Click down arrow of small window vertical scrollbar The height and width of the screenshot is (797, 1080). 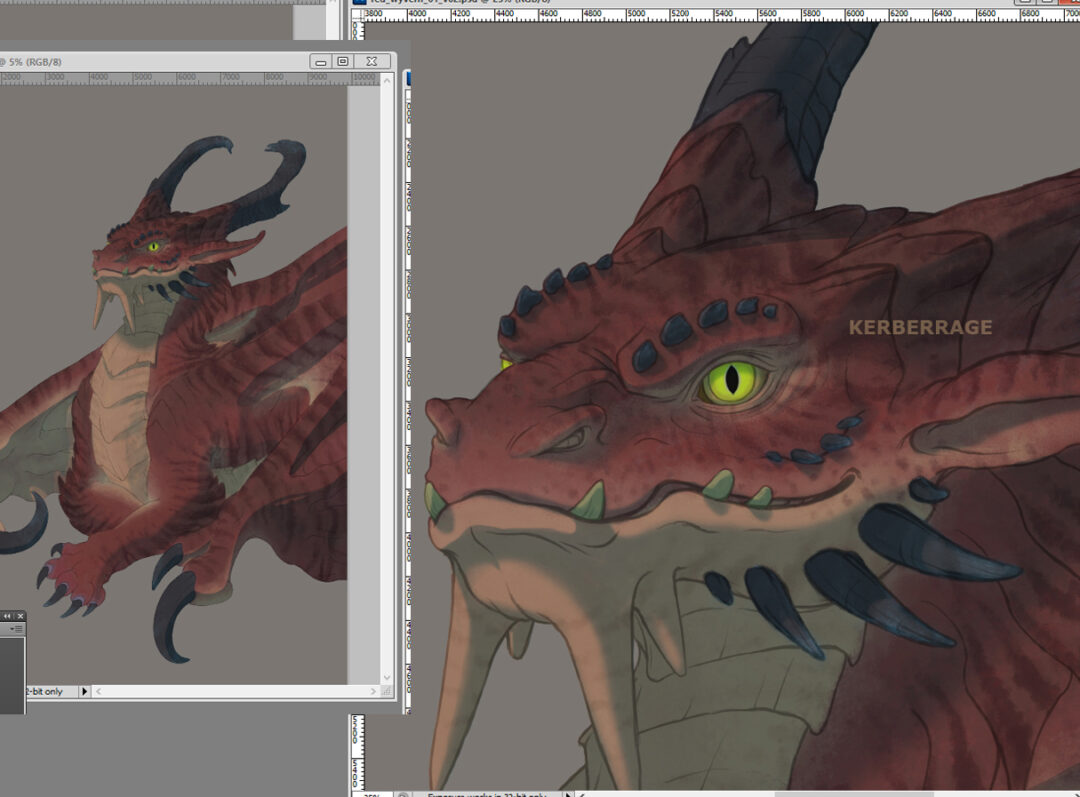coord(386,678)
